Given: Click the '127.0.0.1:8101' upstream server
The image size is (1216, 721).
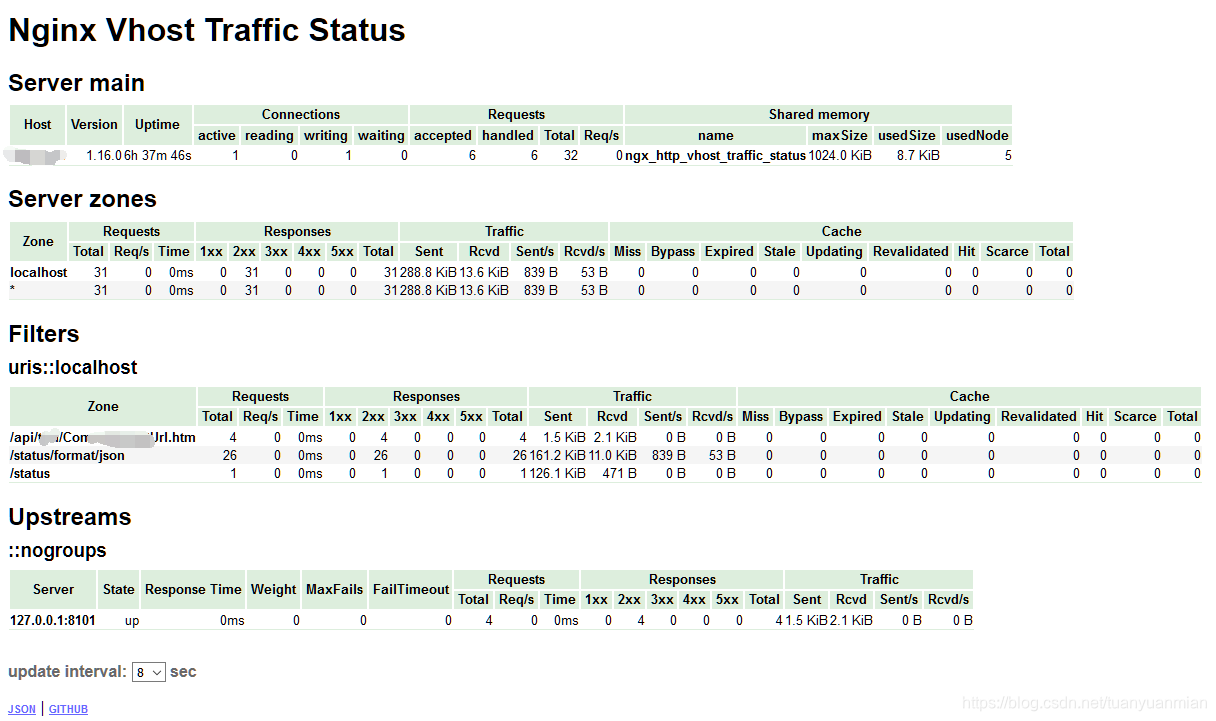Looking at the screenshot, I should click(x=53, y=620).
